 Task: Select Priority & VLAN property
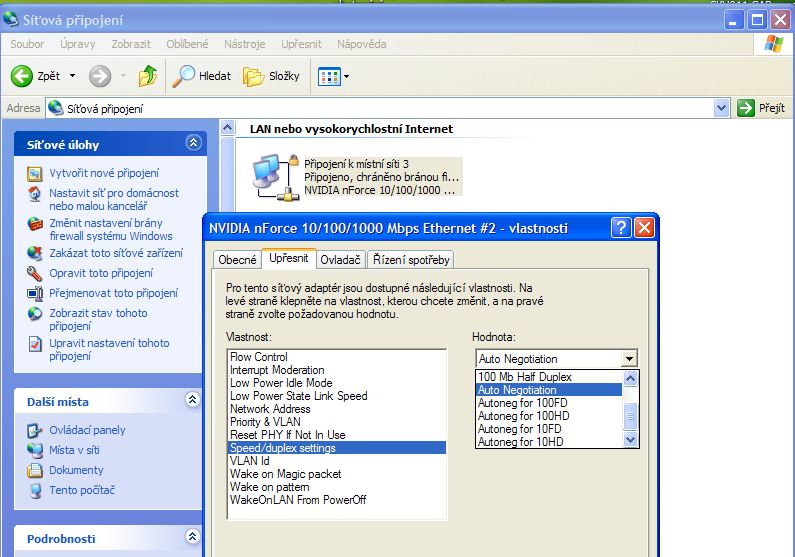point(337,422)
